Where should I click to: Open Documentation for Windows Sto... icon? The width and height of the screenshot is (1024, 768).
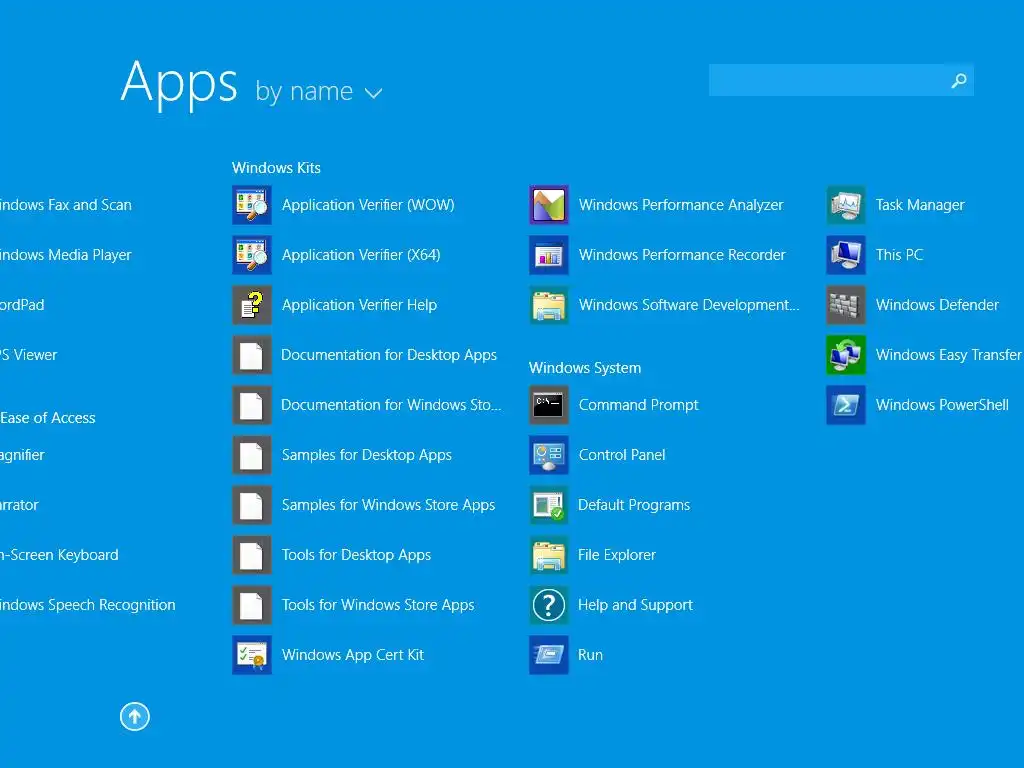coord(251,405)
